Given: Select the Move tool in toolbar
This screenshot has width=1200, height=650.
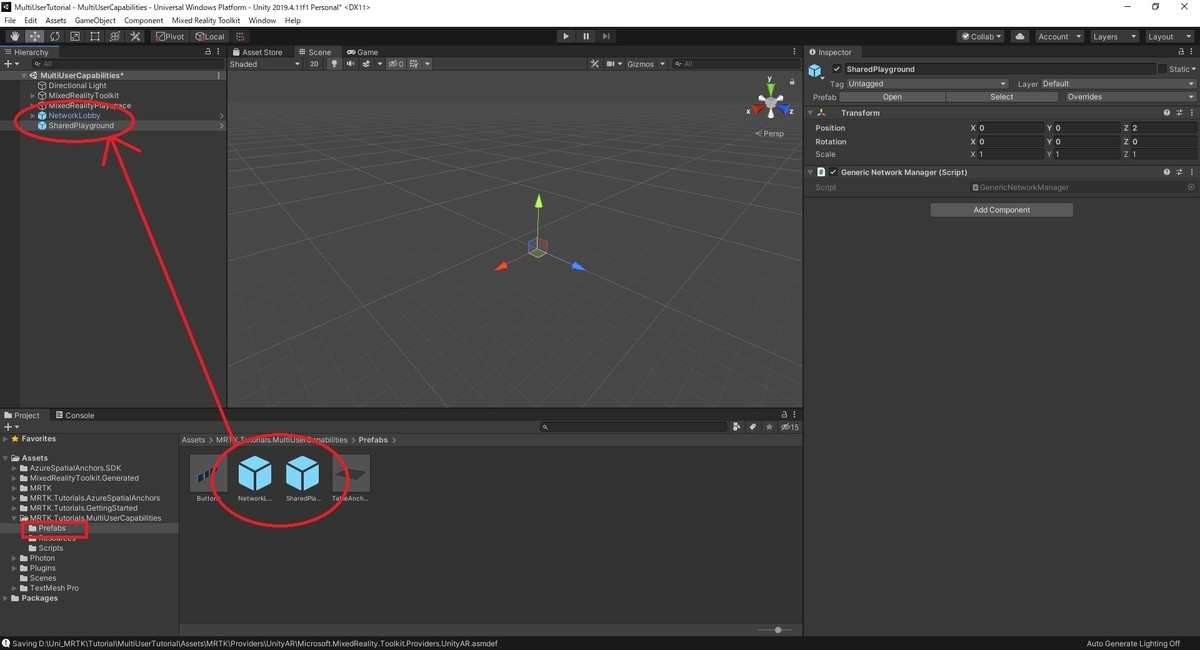Looking at the screenshot, I should (35, 36).
